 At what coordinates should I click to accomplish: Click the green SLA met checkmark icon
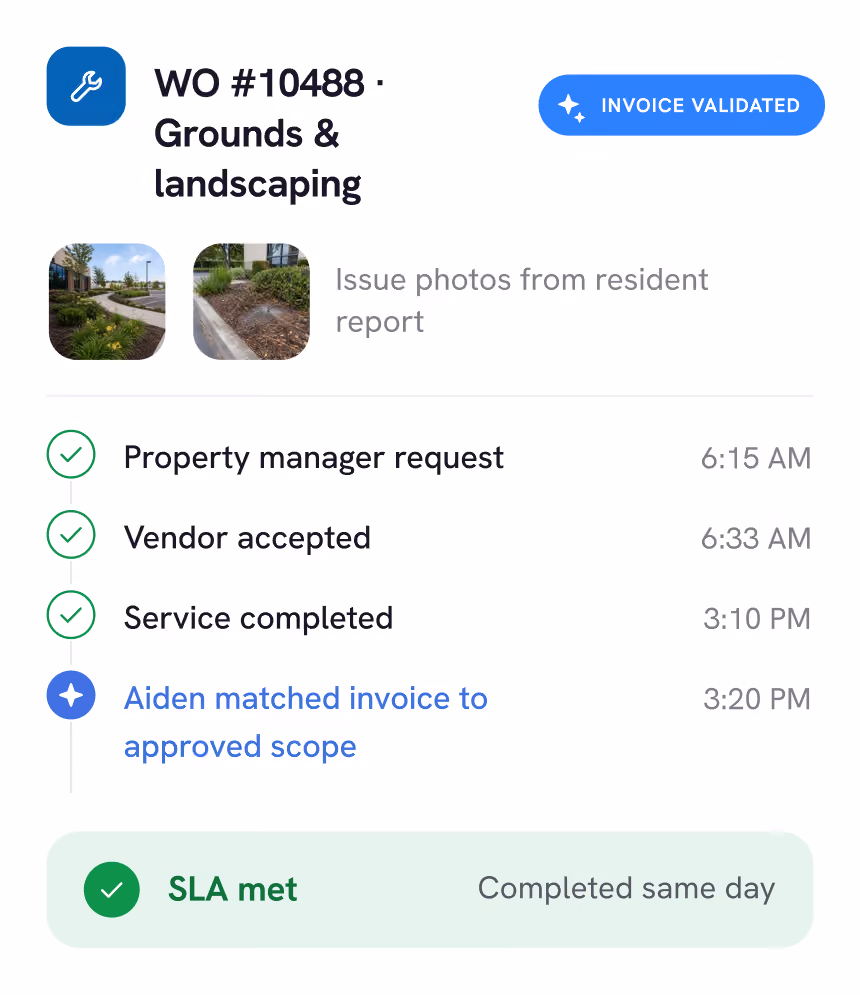[112, 890]
